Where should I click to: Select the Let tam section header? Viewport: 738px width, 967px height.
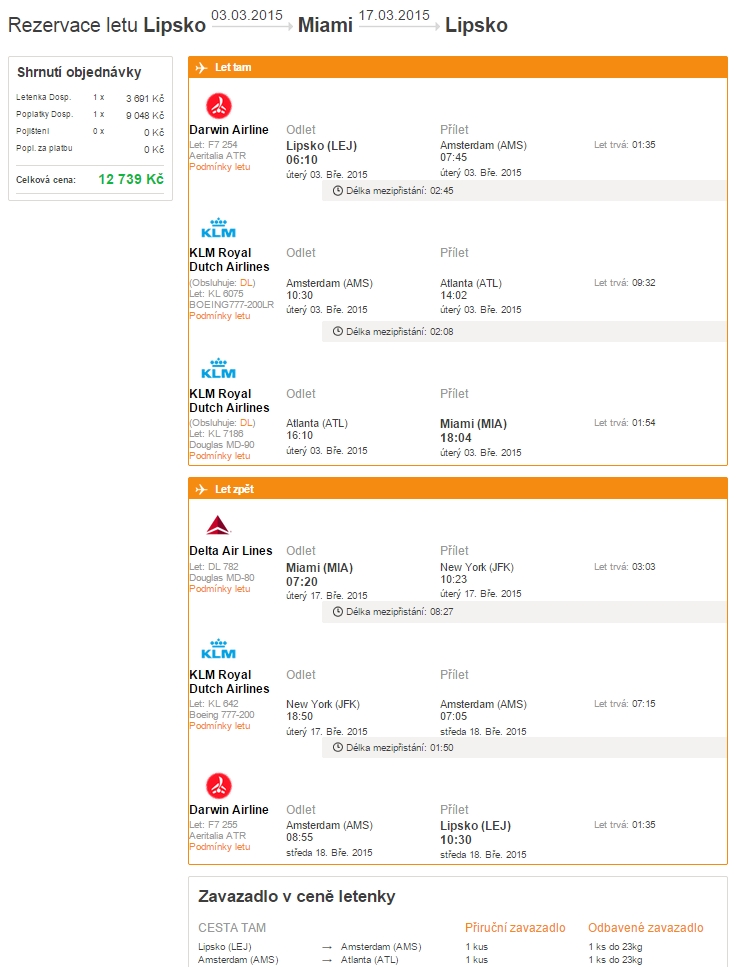(457, 67)
